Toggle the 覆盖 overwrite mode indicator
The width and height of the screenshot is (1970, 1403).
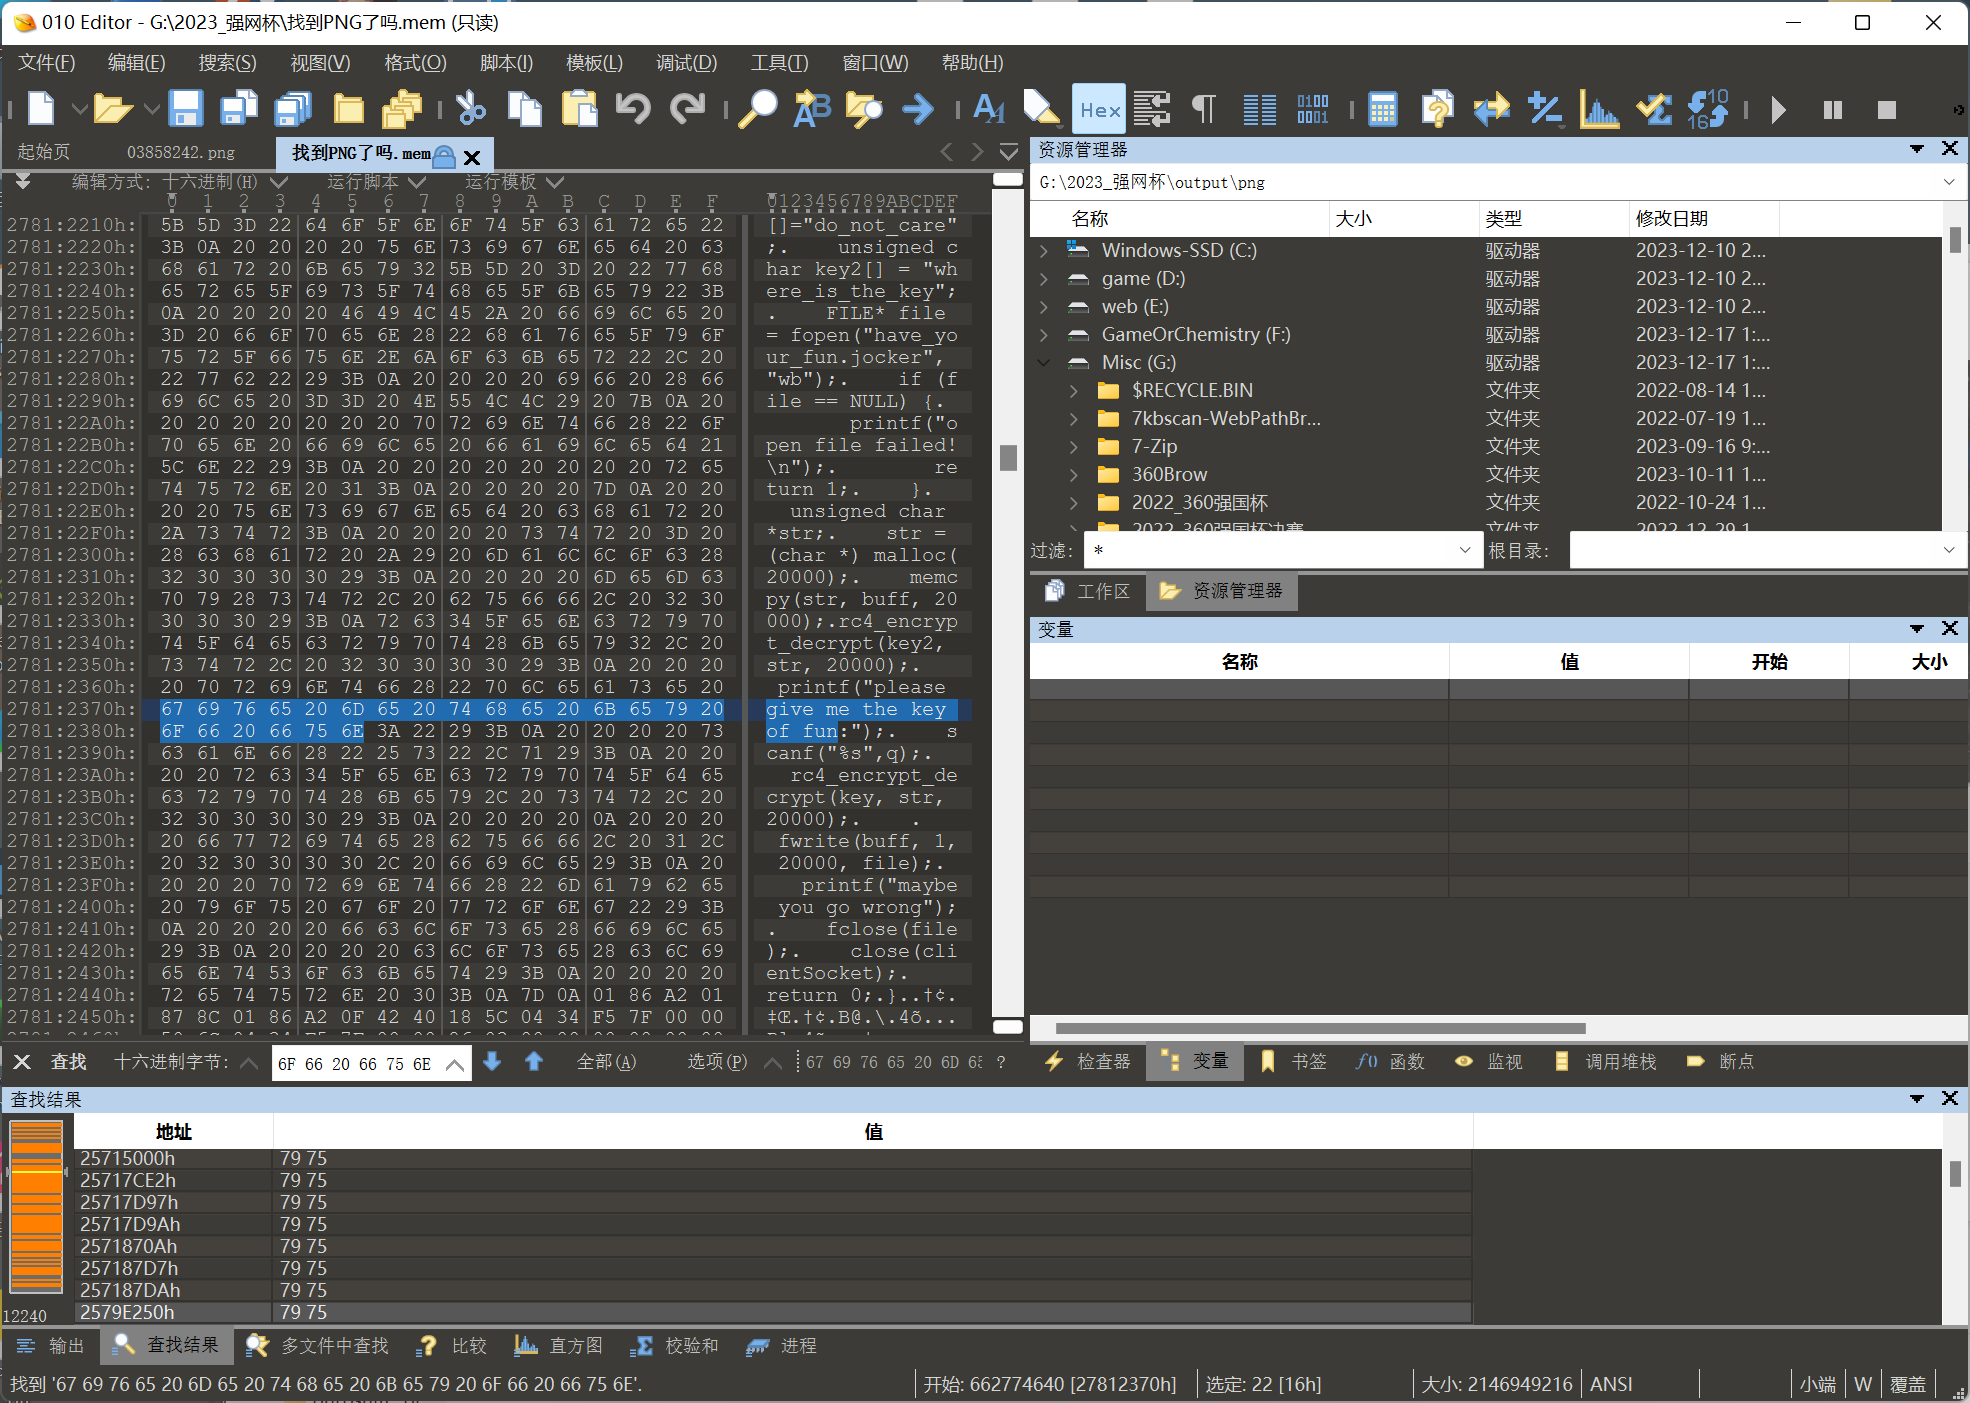tap(1908, 1384)
